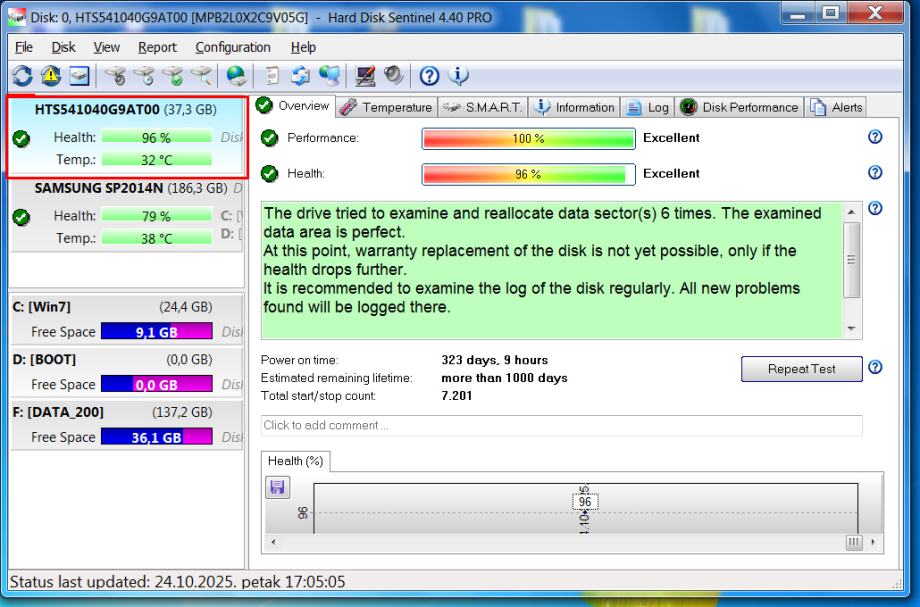Select the F: [DATA_200] partition
Image resolution: width=920 pixels, height=607 pixels.
tap(127, 425)
